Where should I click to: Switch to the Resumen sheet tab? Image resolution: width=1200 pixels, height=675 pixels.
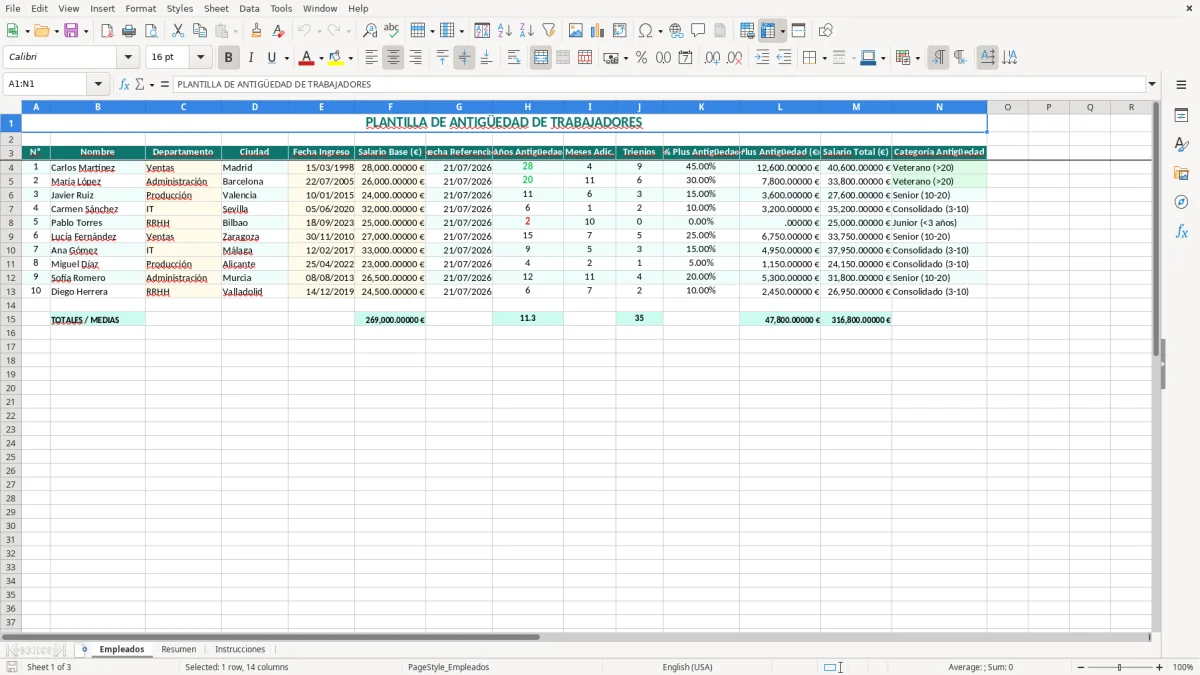179,649
